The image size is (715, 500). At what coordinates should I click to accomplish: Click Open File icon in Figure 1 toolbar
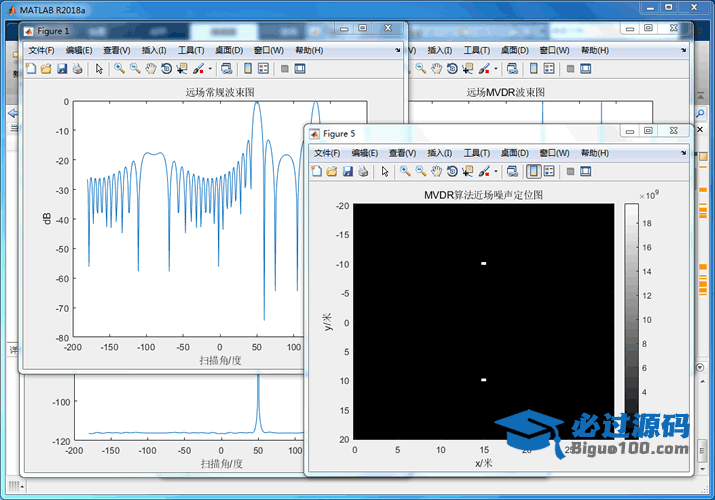click(46, 69)
